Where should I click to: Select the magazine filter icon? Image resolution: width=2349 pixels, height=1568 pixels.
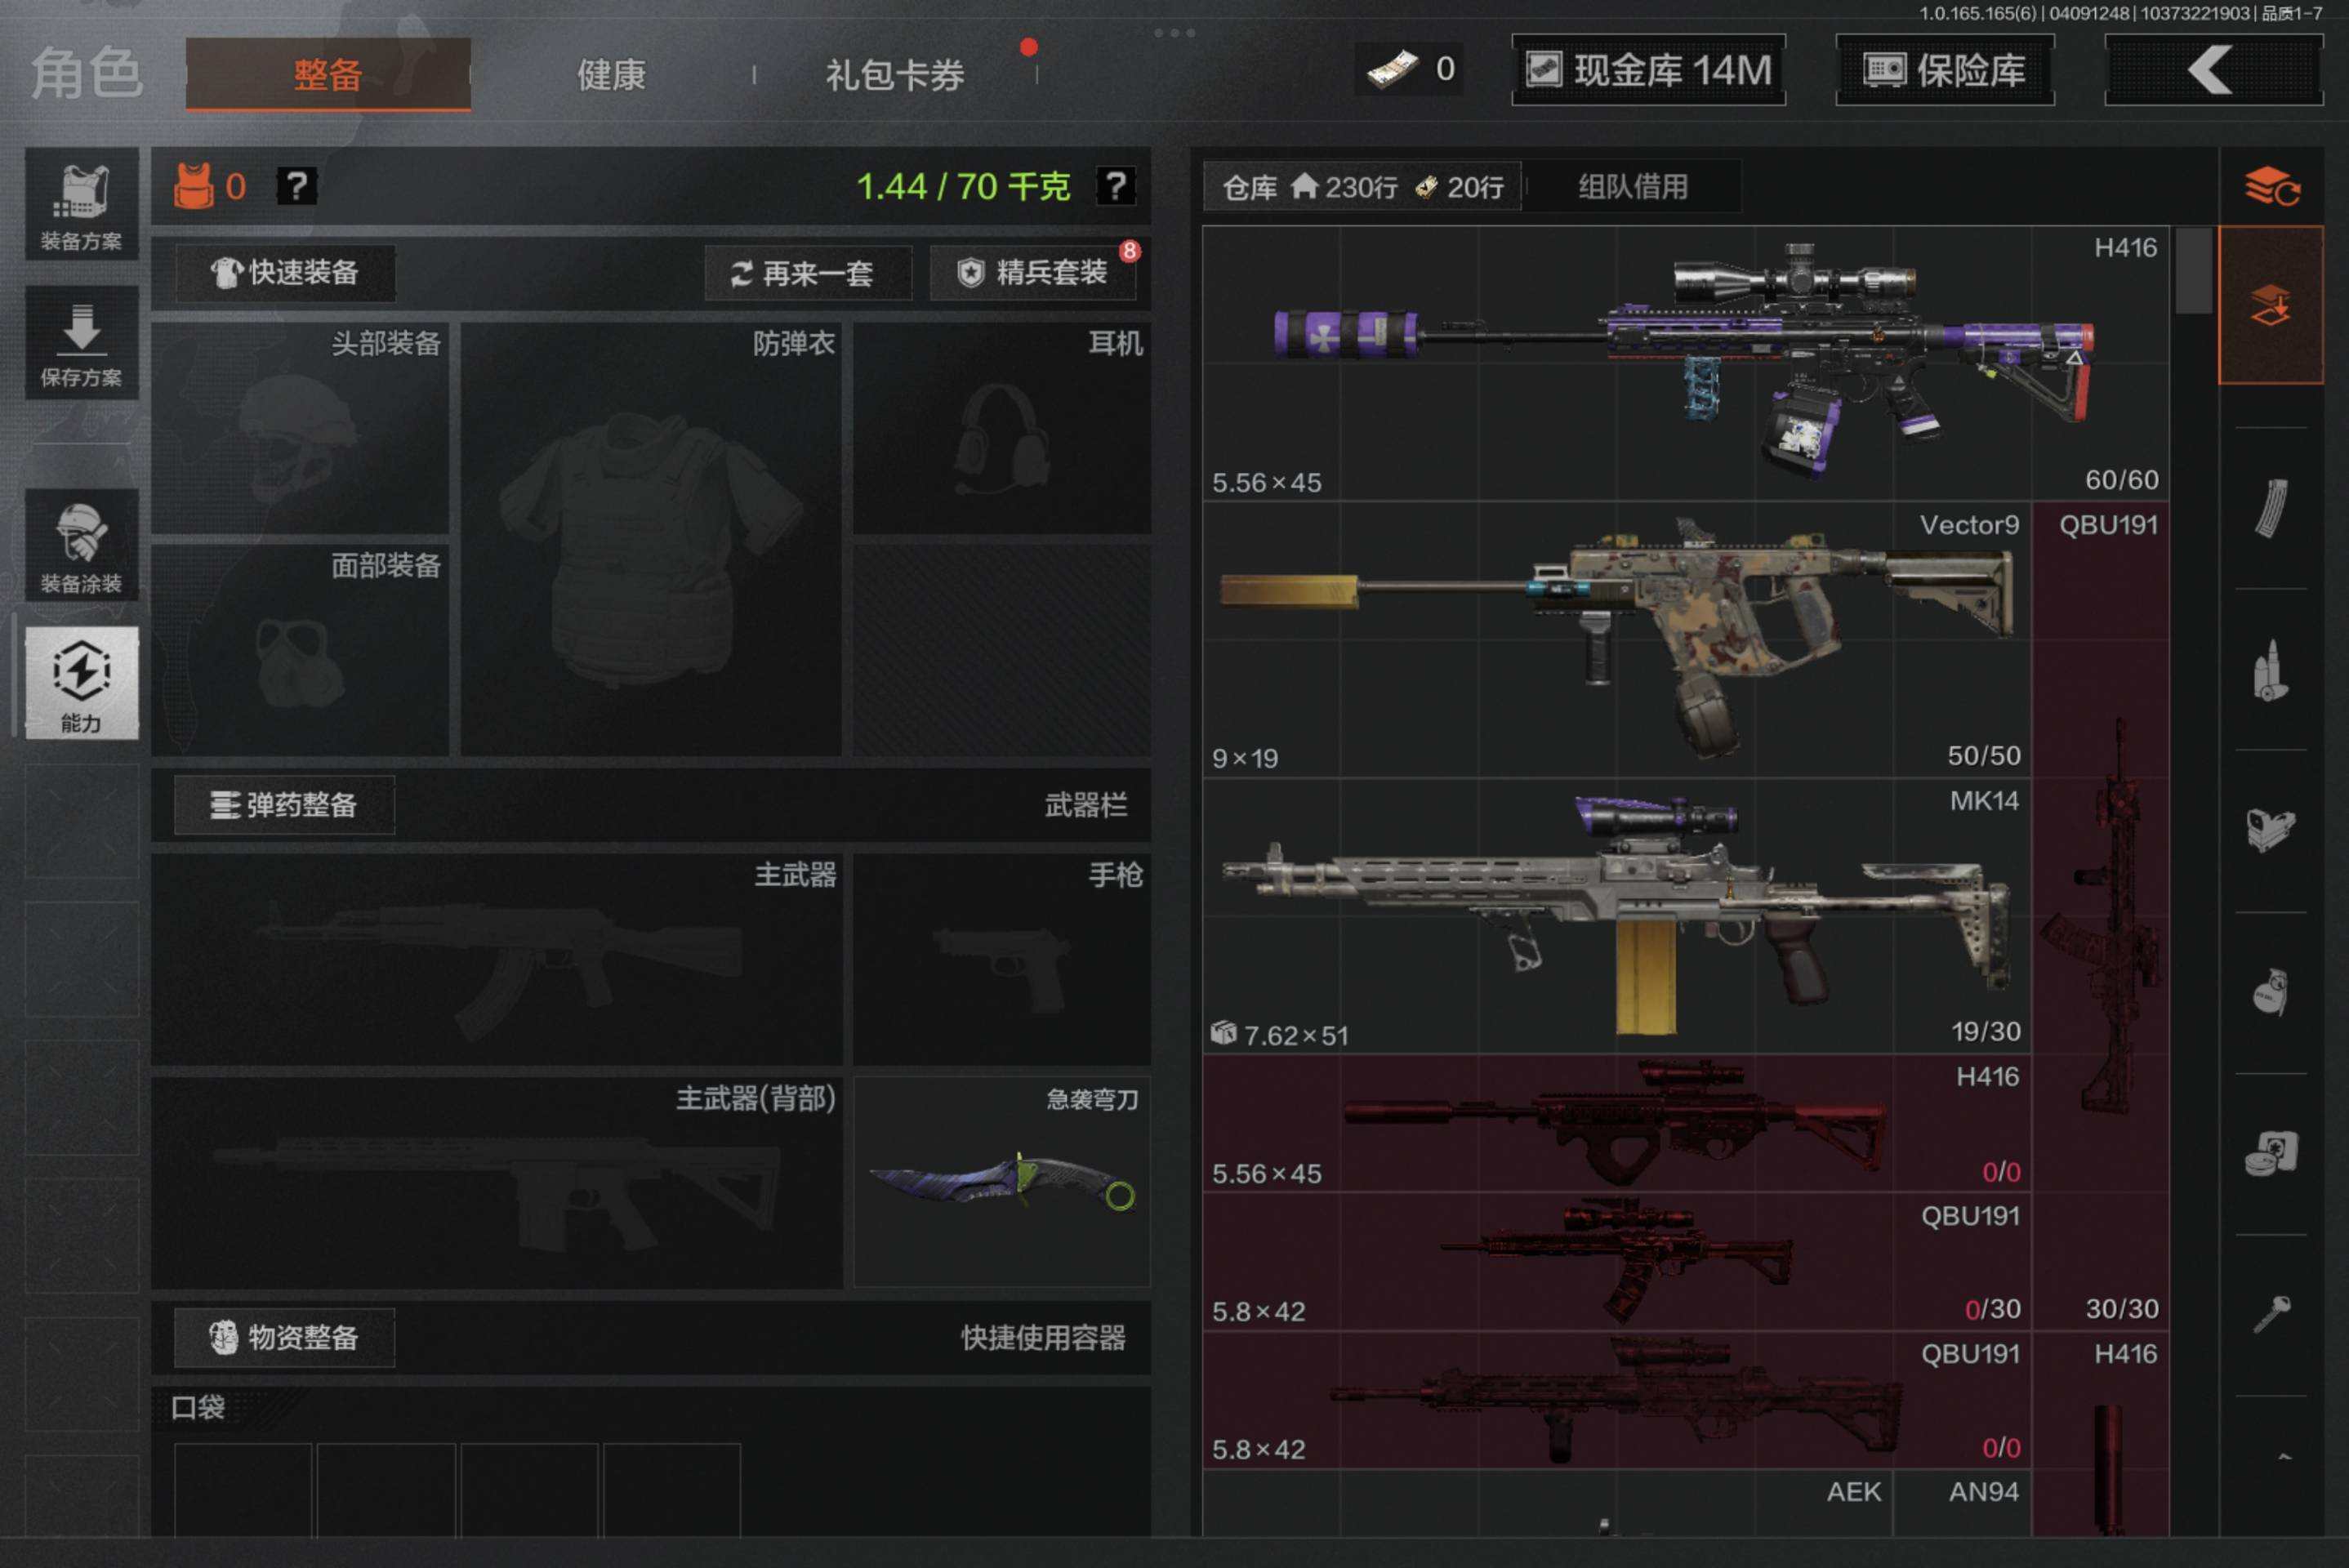(x=2271, y=509)
